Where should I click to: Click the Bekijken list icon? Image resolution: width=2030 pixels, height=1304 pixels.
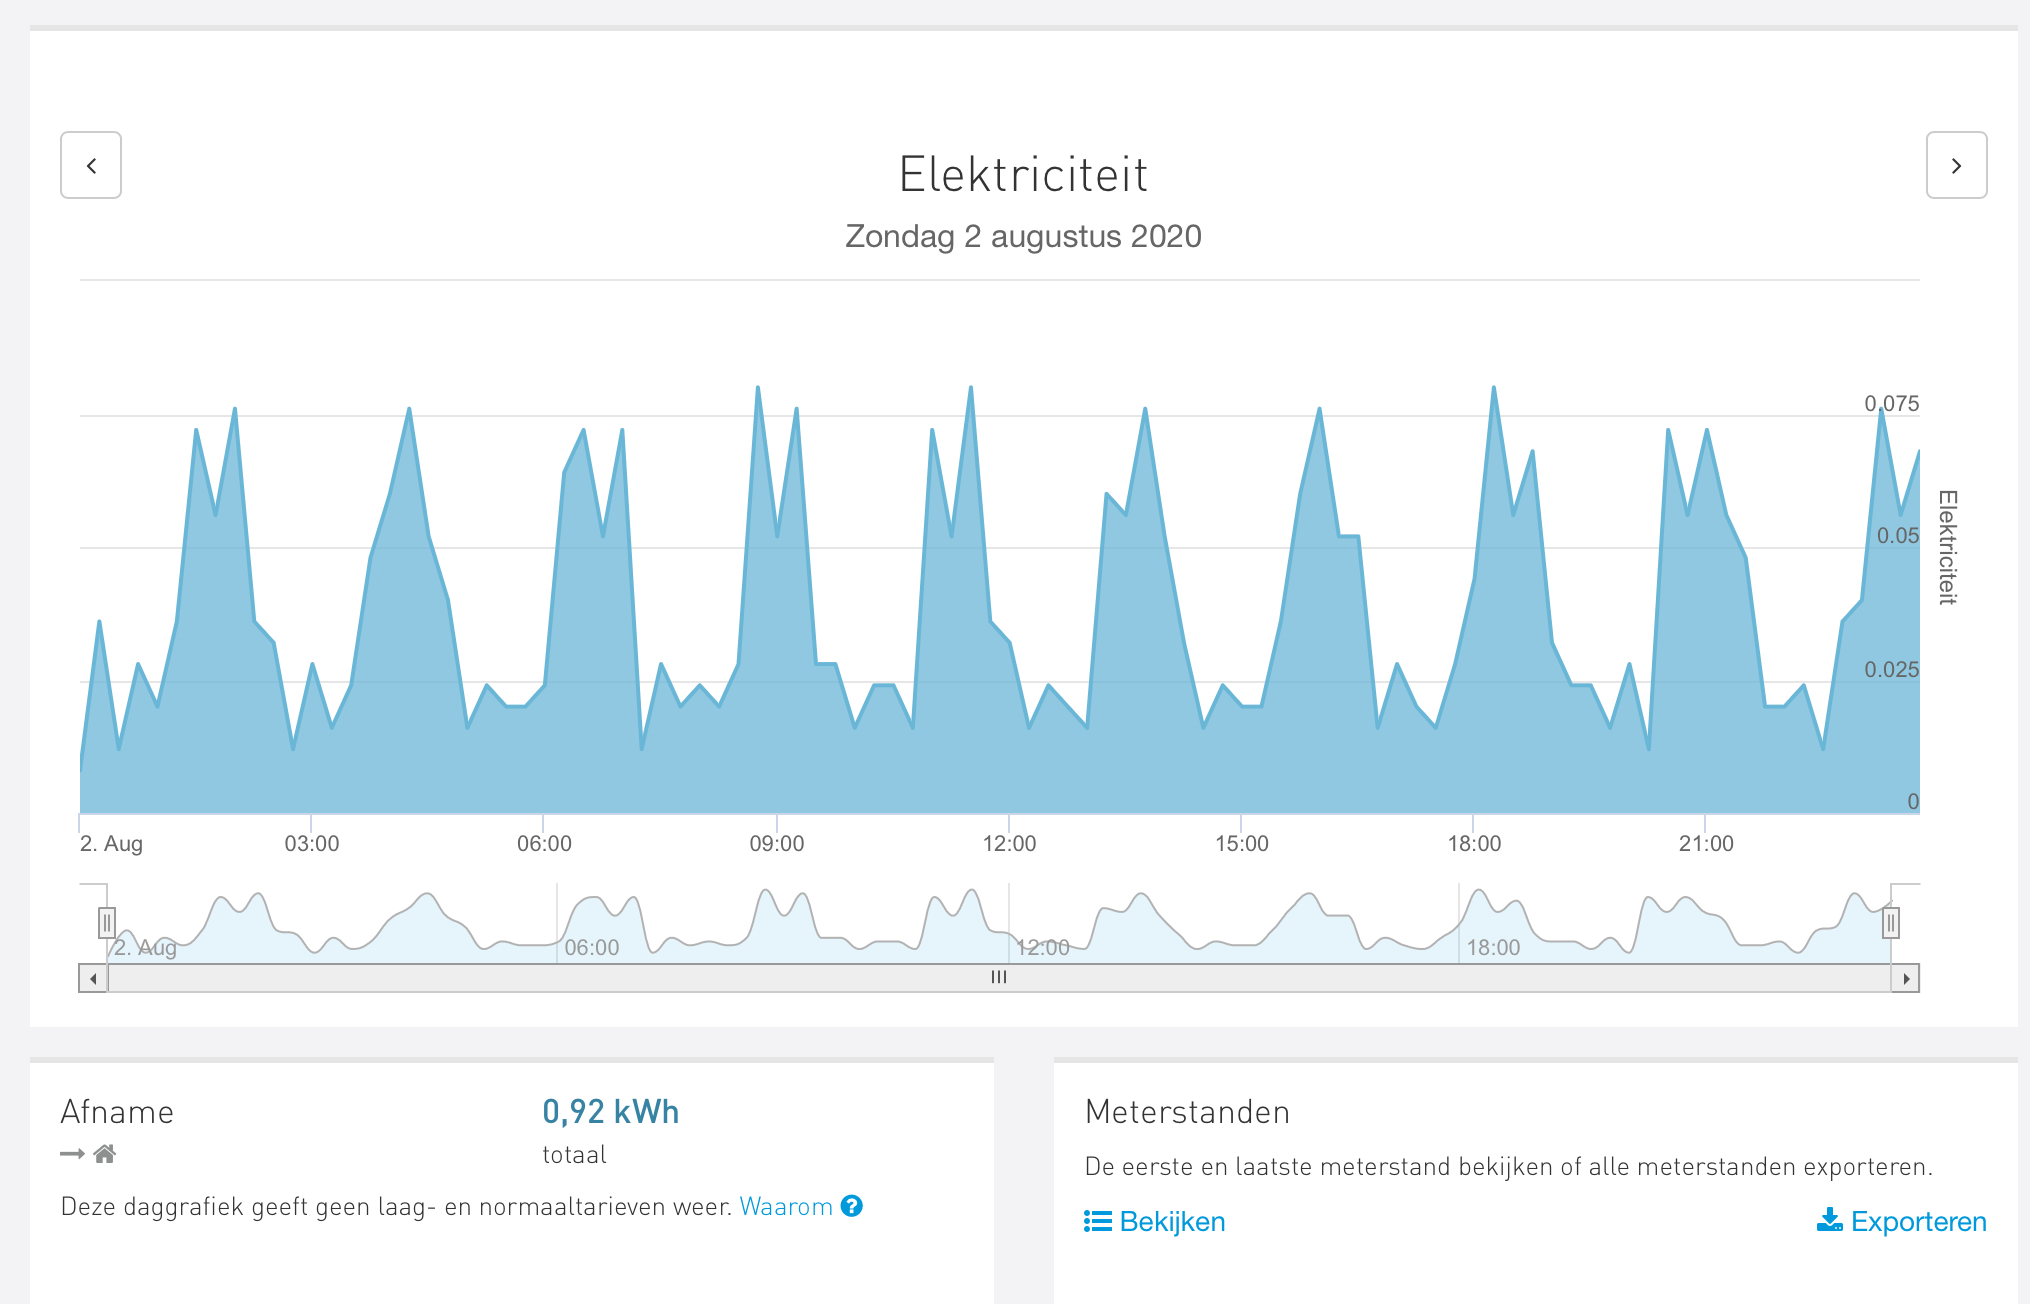[1097, 1221]
